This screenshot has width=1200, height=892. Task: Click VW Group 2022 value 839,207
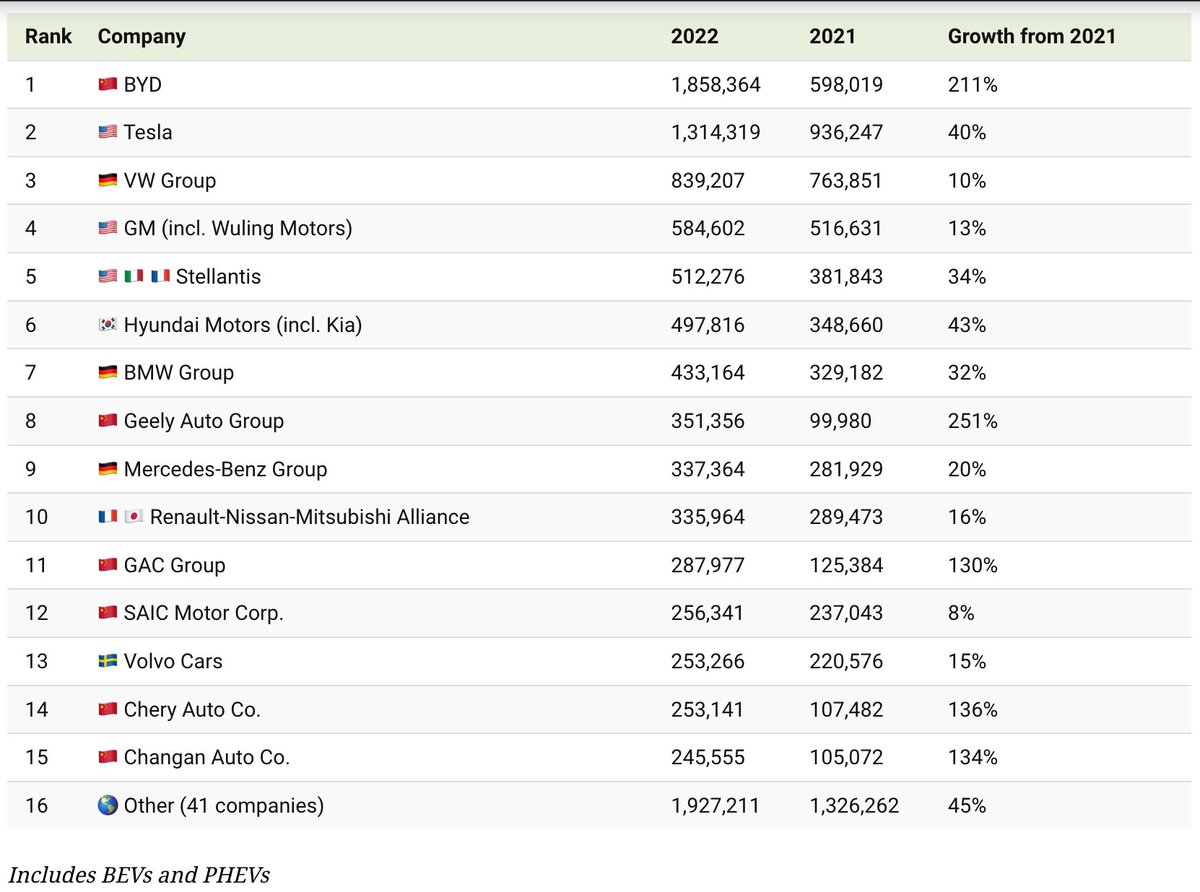click(708, 181)
